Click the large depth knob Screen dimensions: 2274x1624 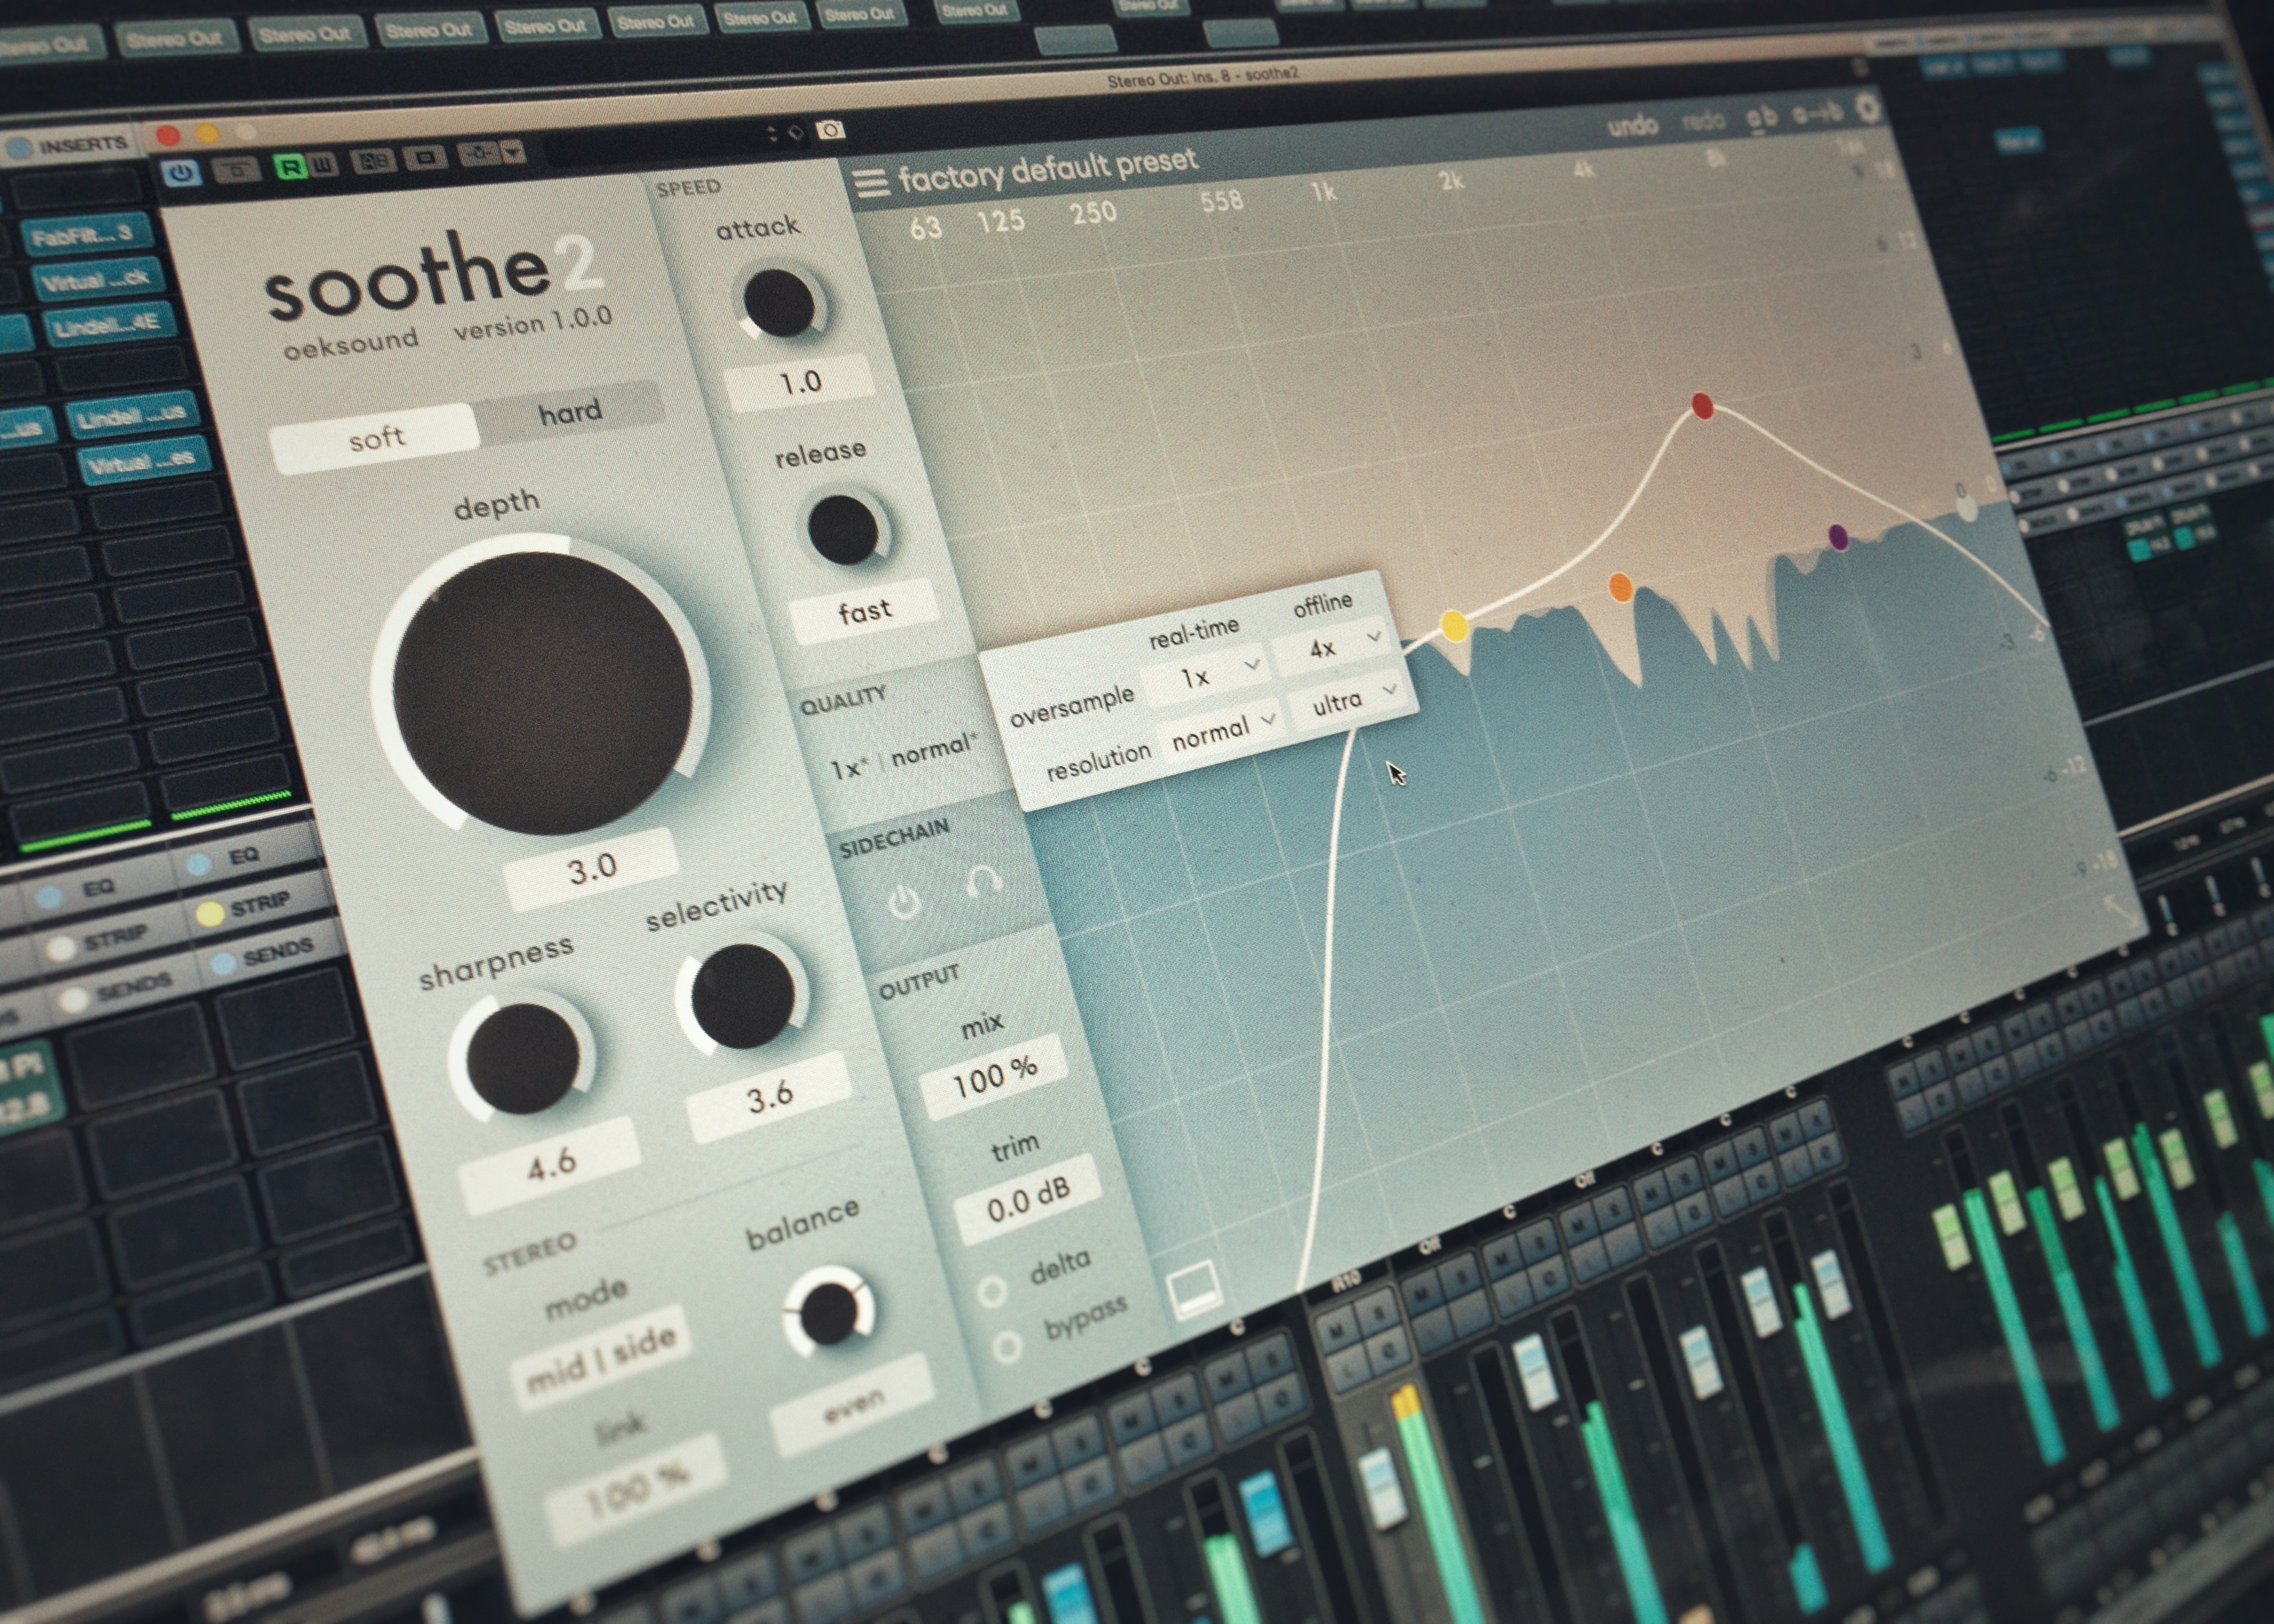542,692
